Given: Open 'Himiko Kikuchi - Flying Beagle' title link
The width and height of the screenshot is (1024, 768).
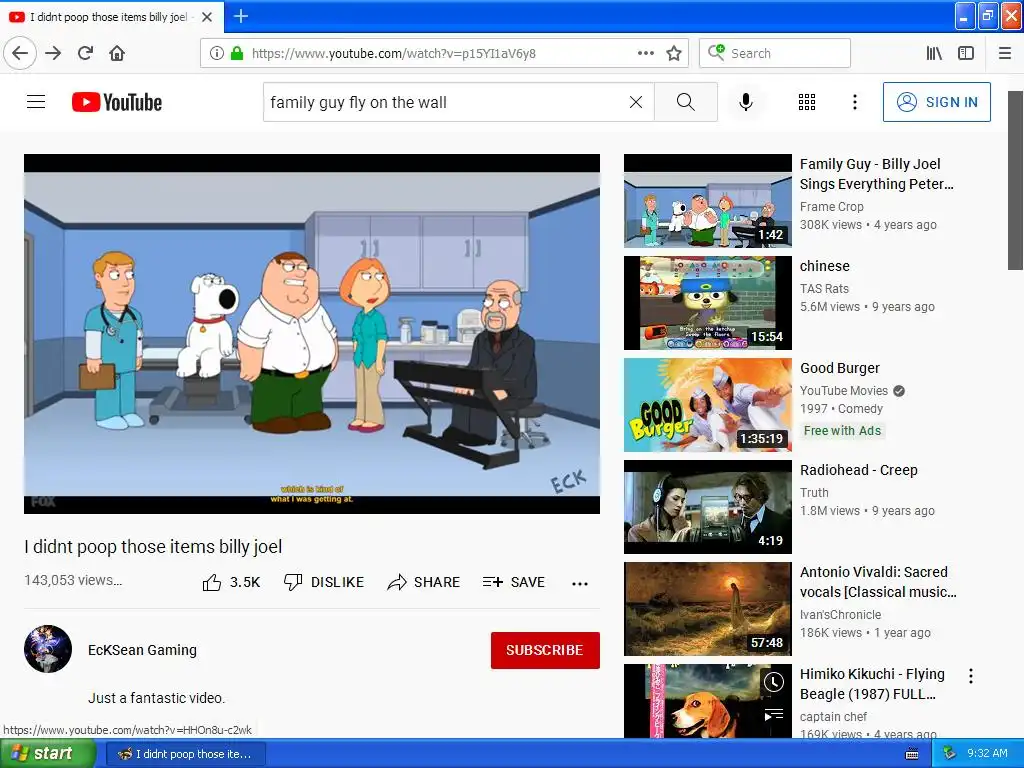Looking at the screenshot, I should point(872,684).
